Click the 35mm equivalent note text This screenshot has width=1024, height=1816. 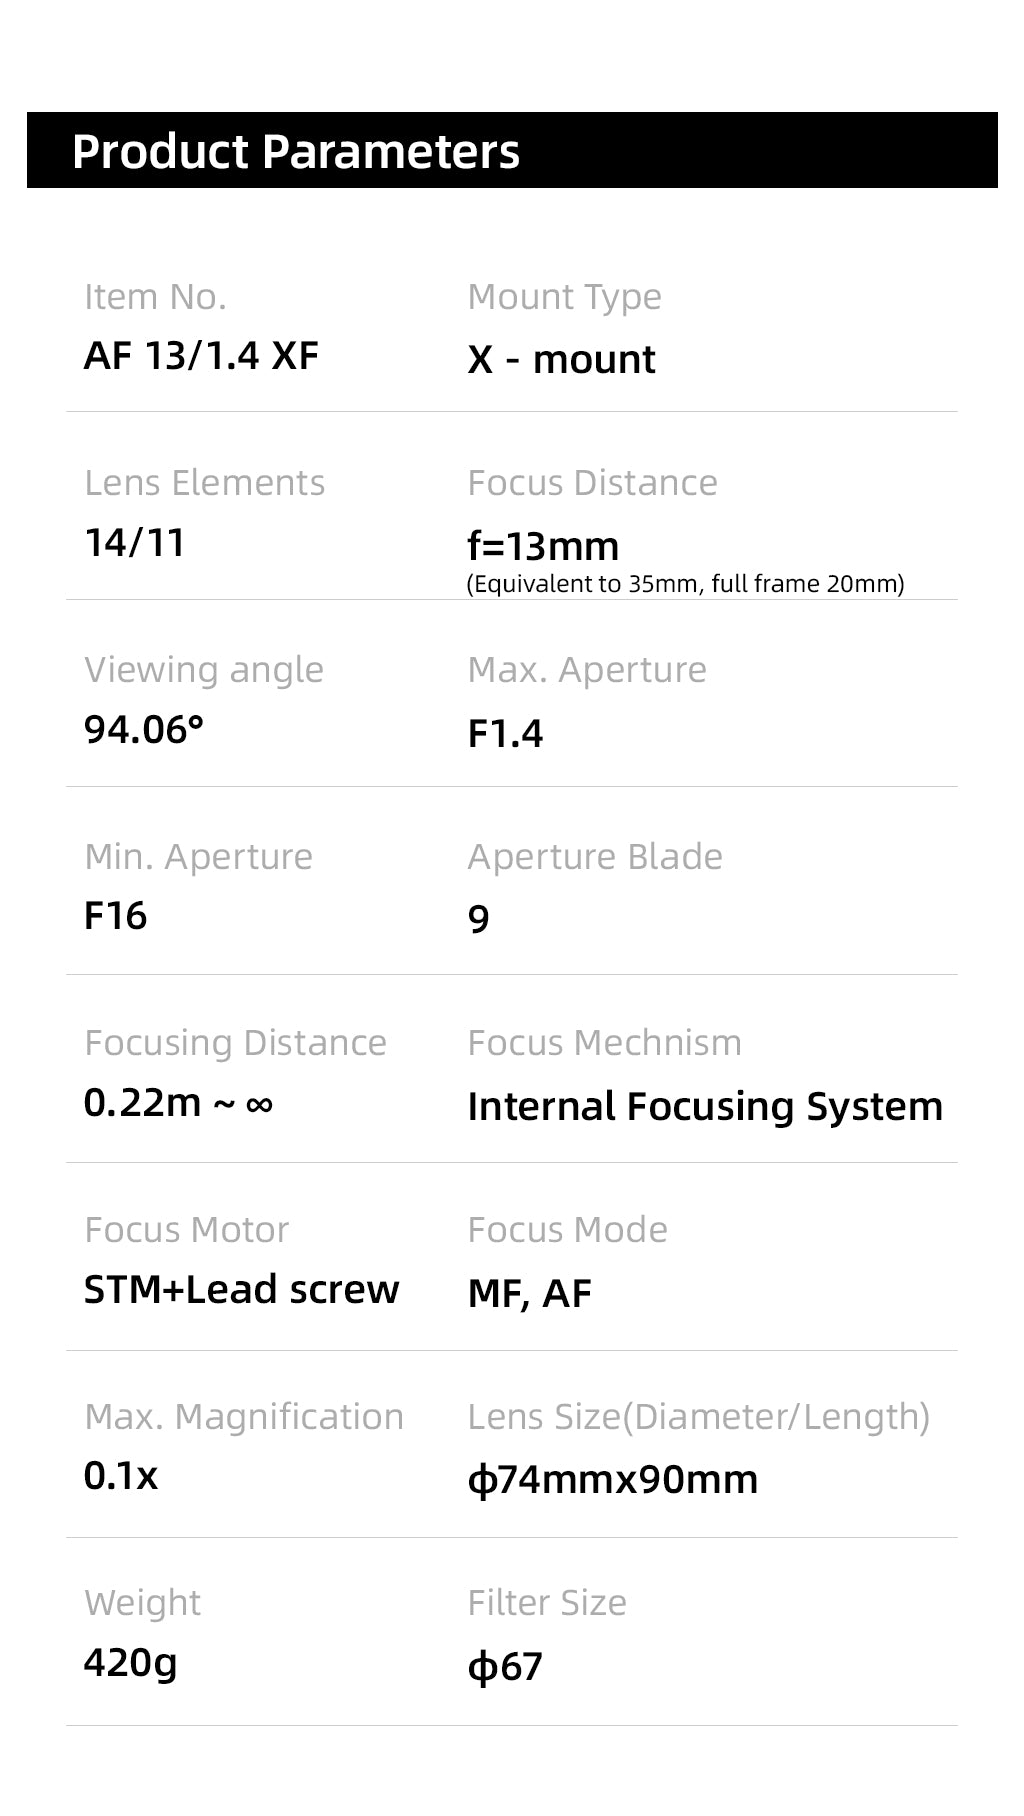[685, 584]
